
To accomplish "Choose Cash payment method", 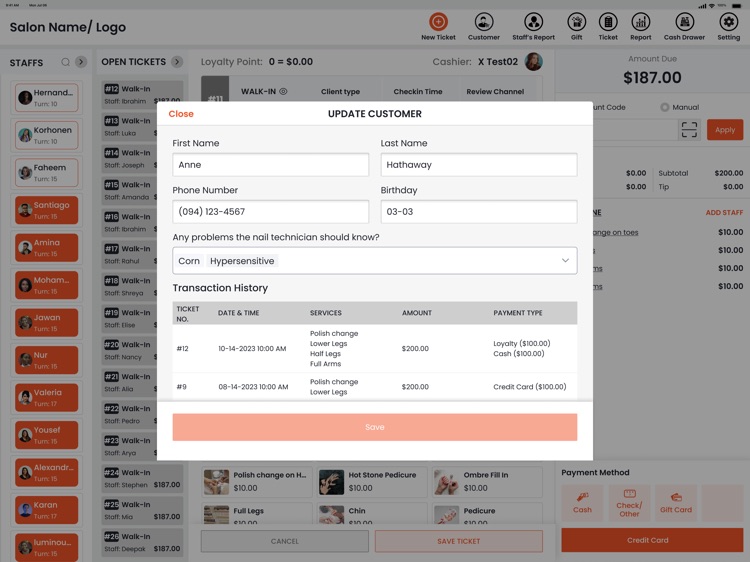I will pyautogui.click(x=582, y=503).
